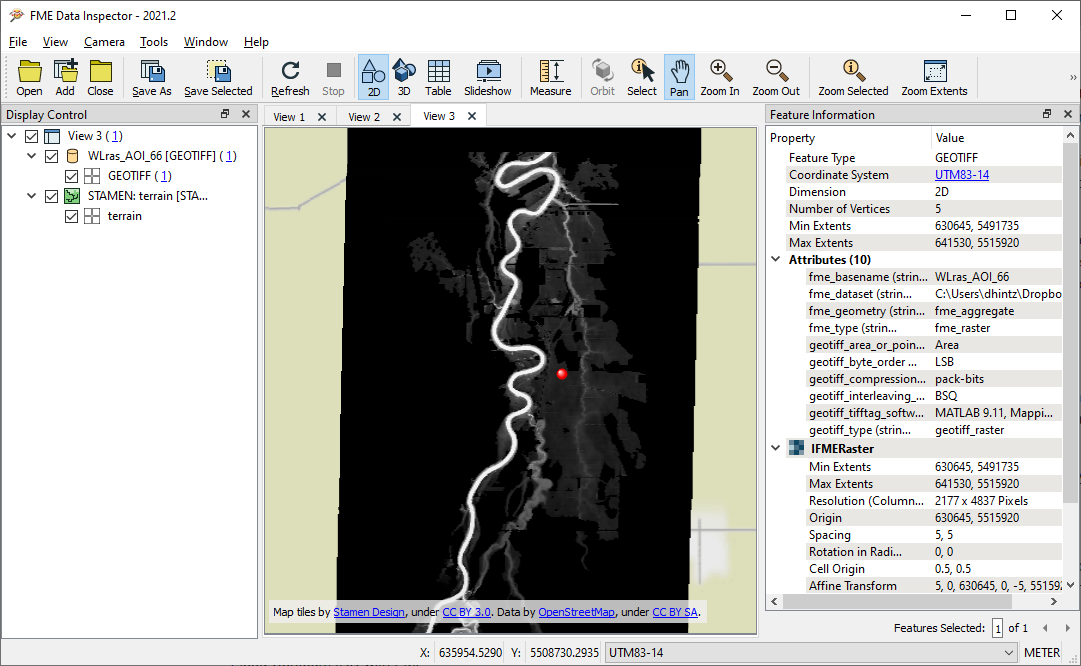Click the Y coordinate field
Screen dimensions: 1081x666
click(565, 652)
